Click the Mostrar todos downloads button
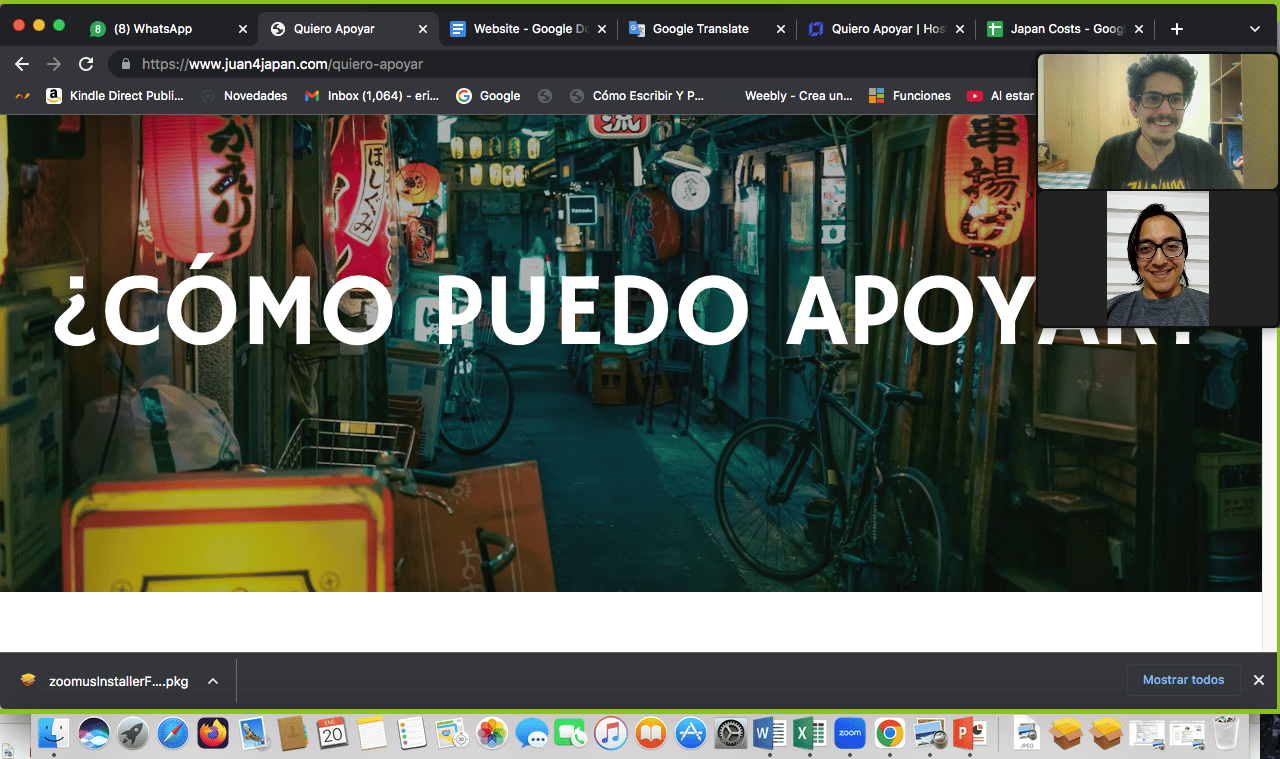 1183,680
